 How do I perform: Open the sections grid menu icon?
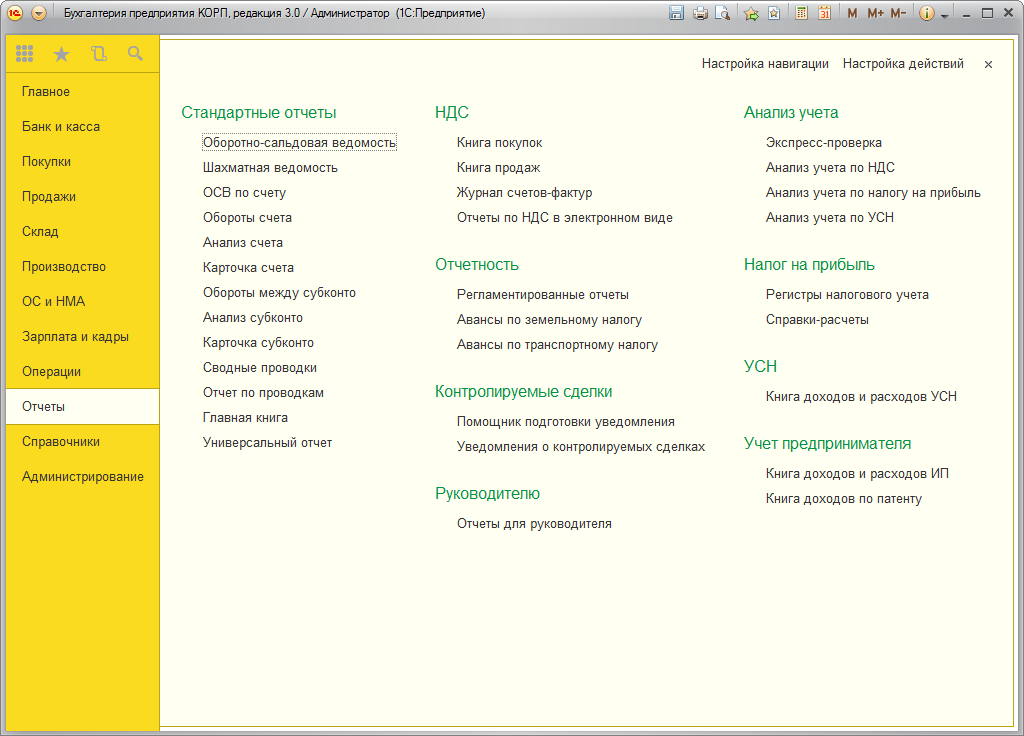[x=24, y=54]
